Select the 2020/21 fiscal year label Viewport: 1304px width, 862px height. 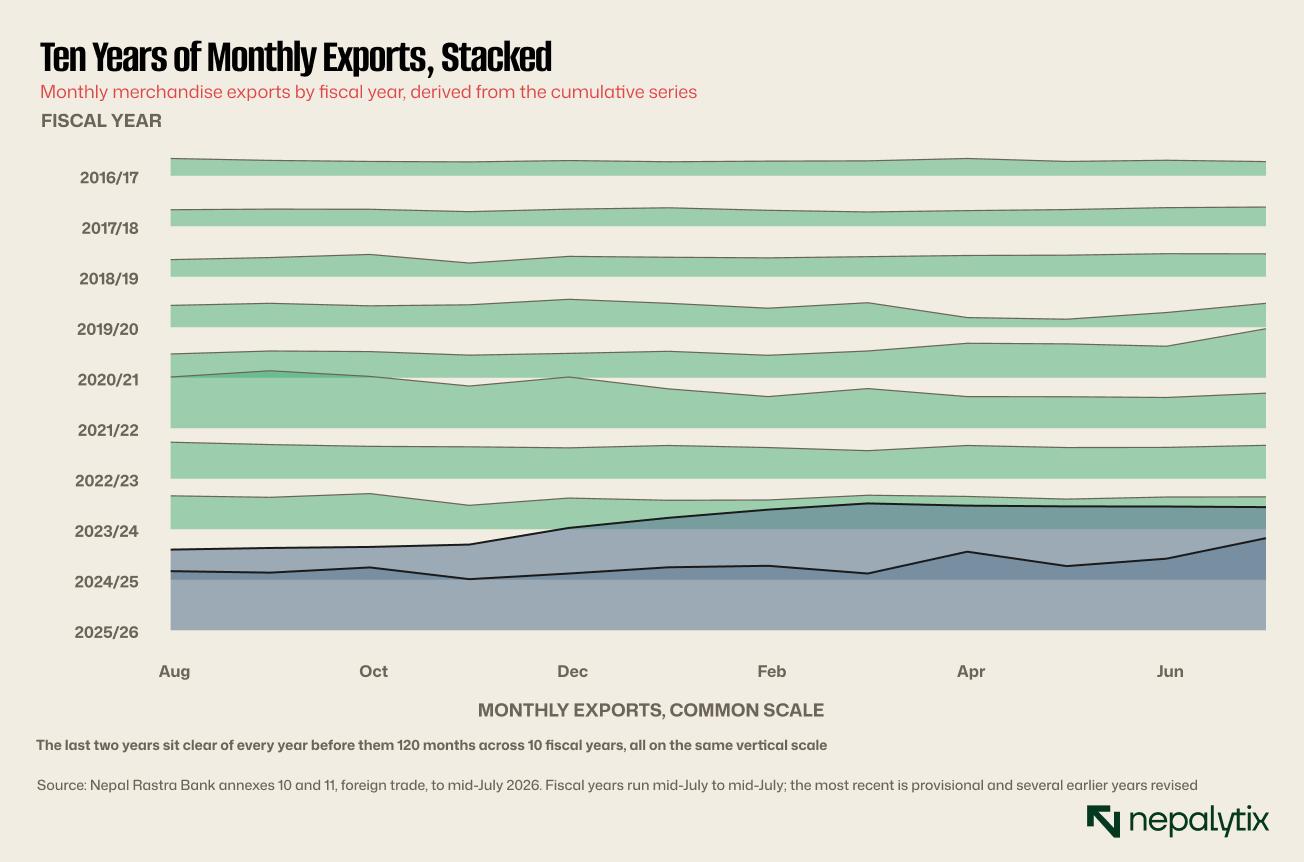[108, 380]
